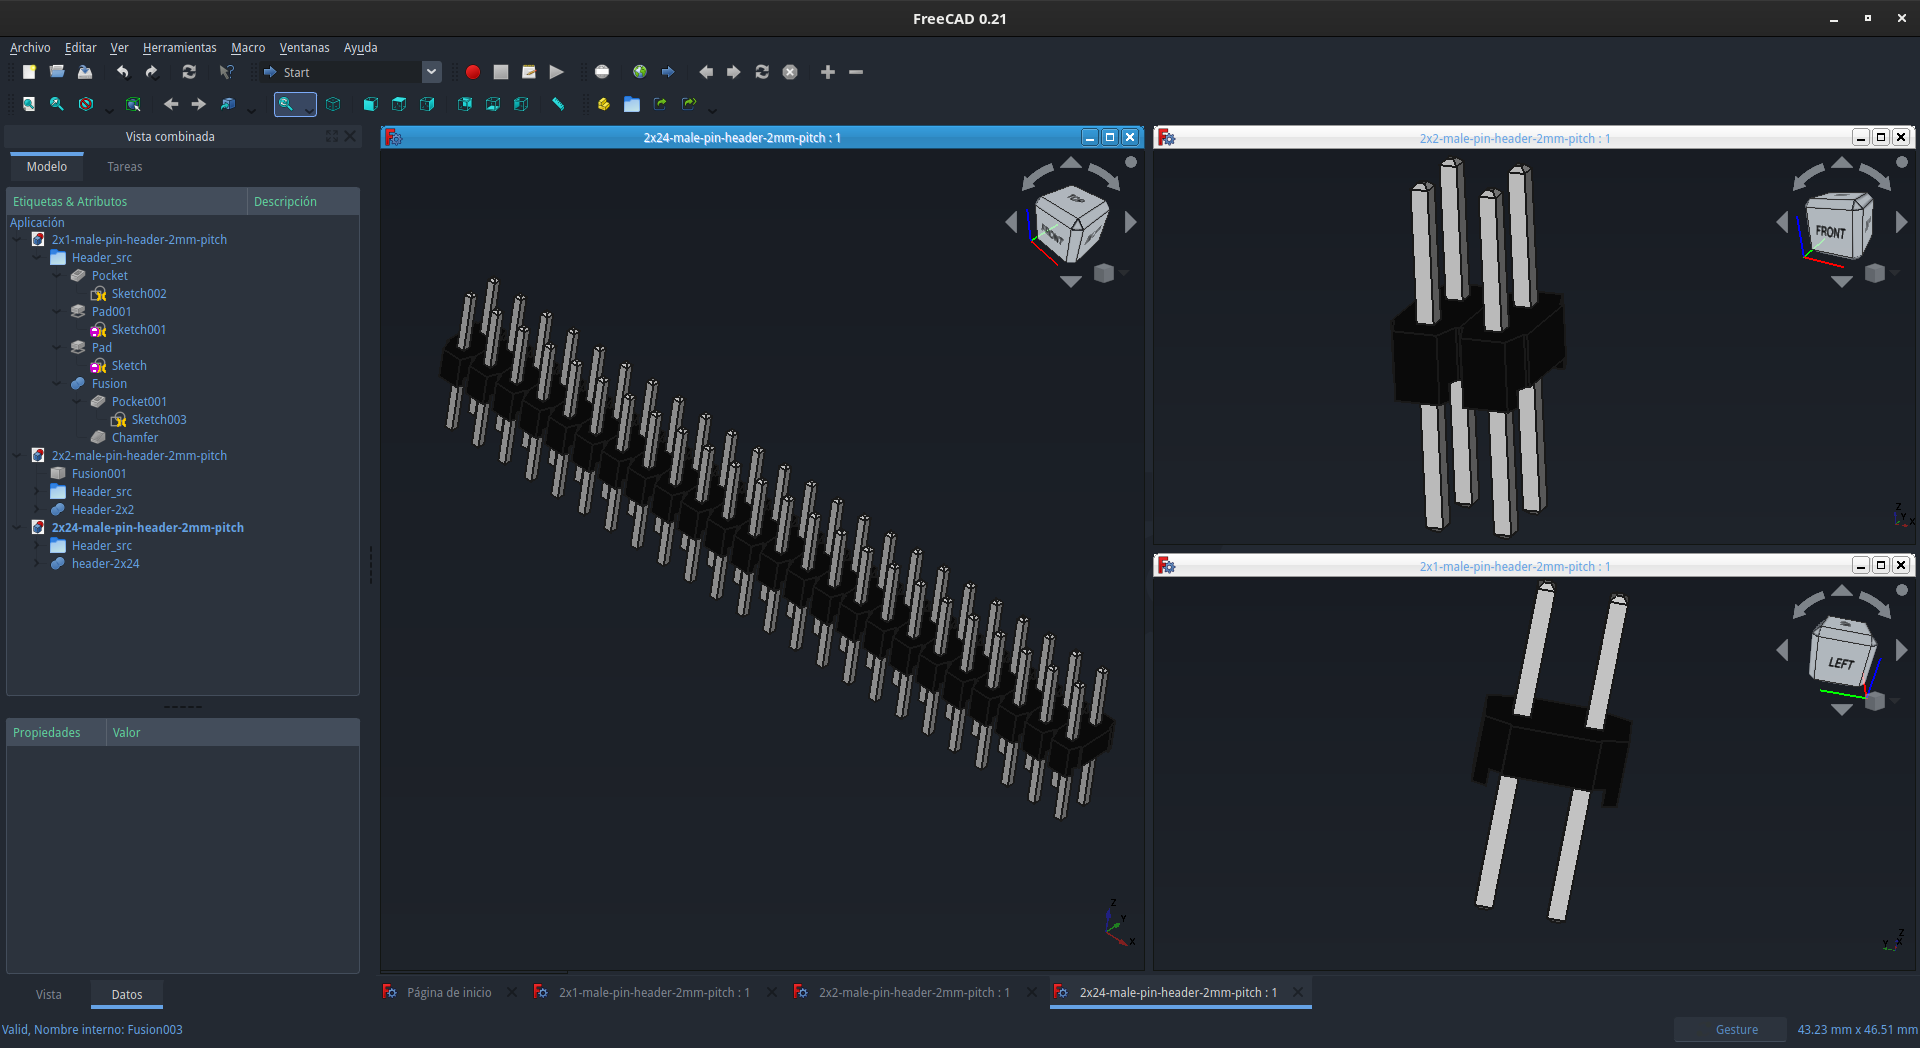Click the What's This help cursor icon
Viewport: 1920px width, 1048px height.
point(227,72)
